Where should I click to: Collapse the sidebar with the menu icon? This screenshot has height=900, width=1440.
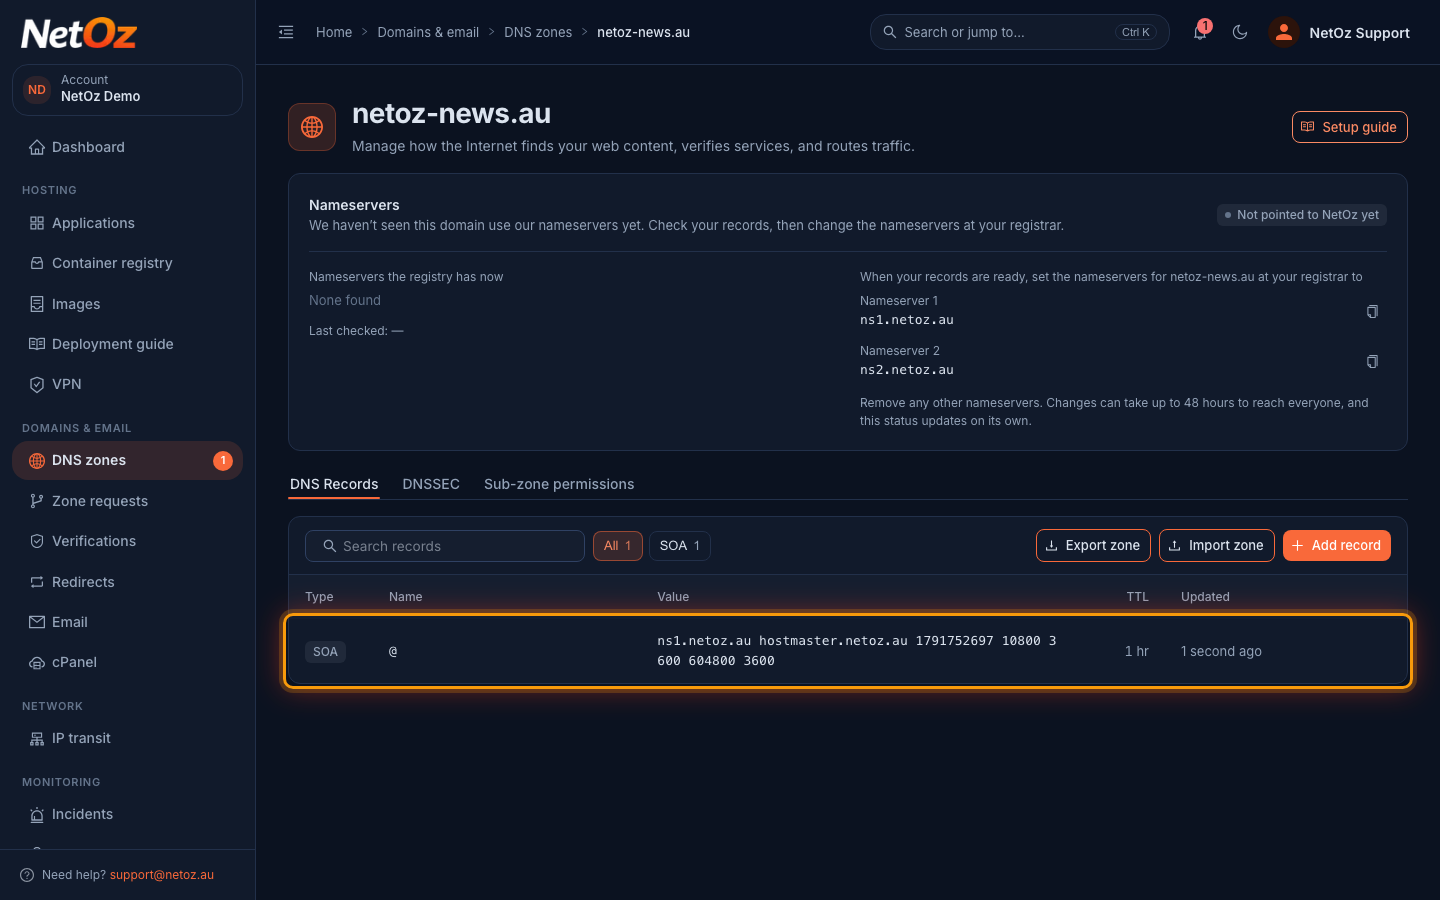(x=286, y=32)
